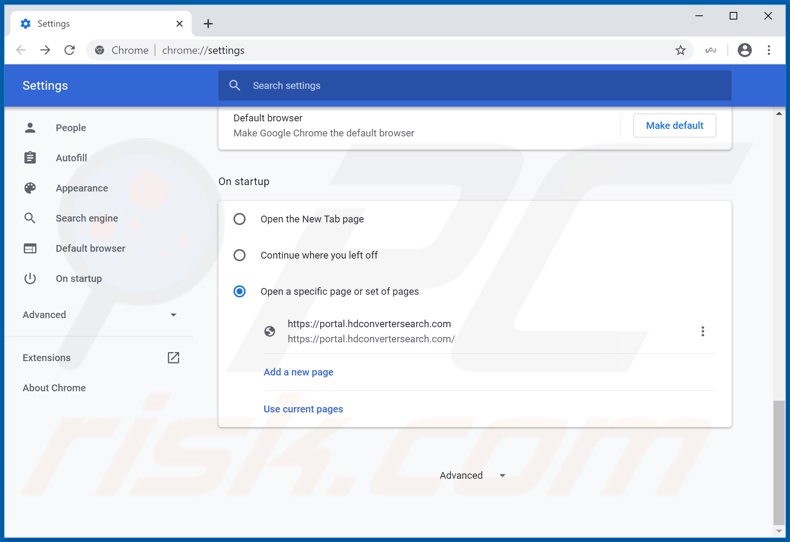Select 'Open a specific page or set of pages'

(239, 291)
